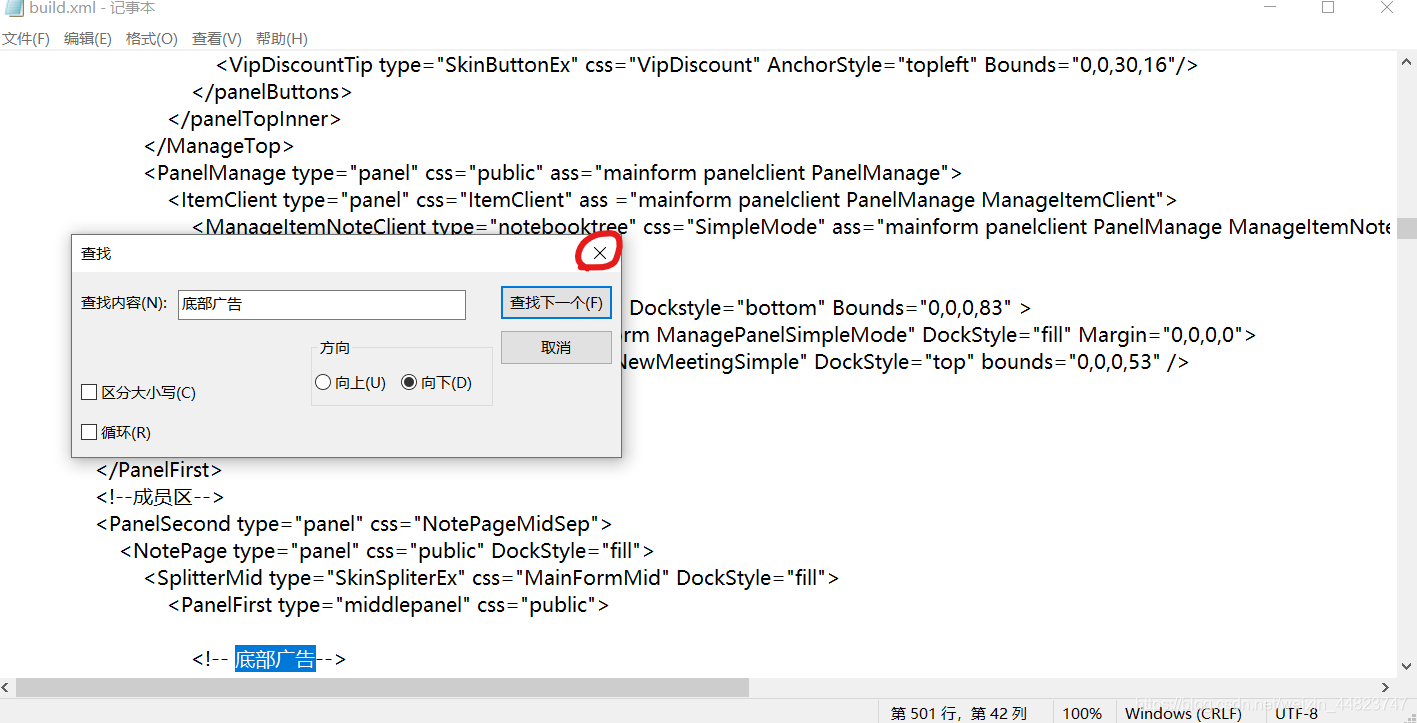1417x723 pixels.
Task: Click the Windows (CRLF) status entry
Action: tap(1183, 714)
